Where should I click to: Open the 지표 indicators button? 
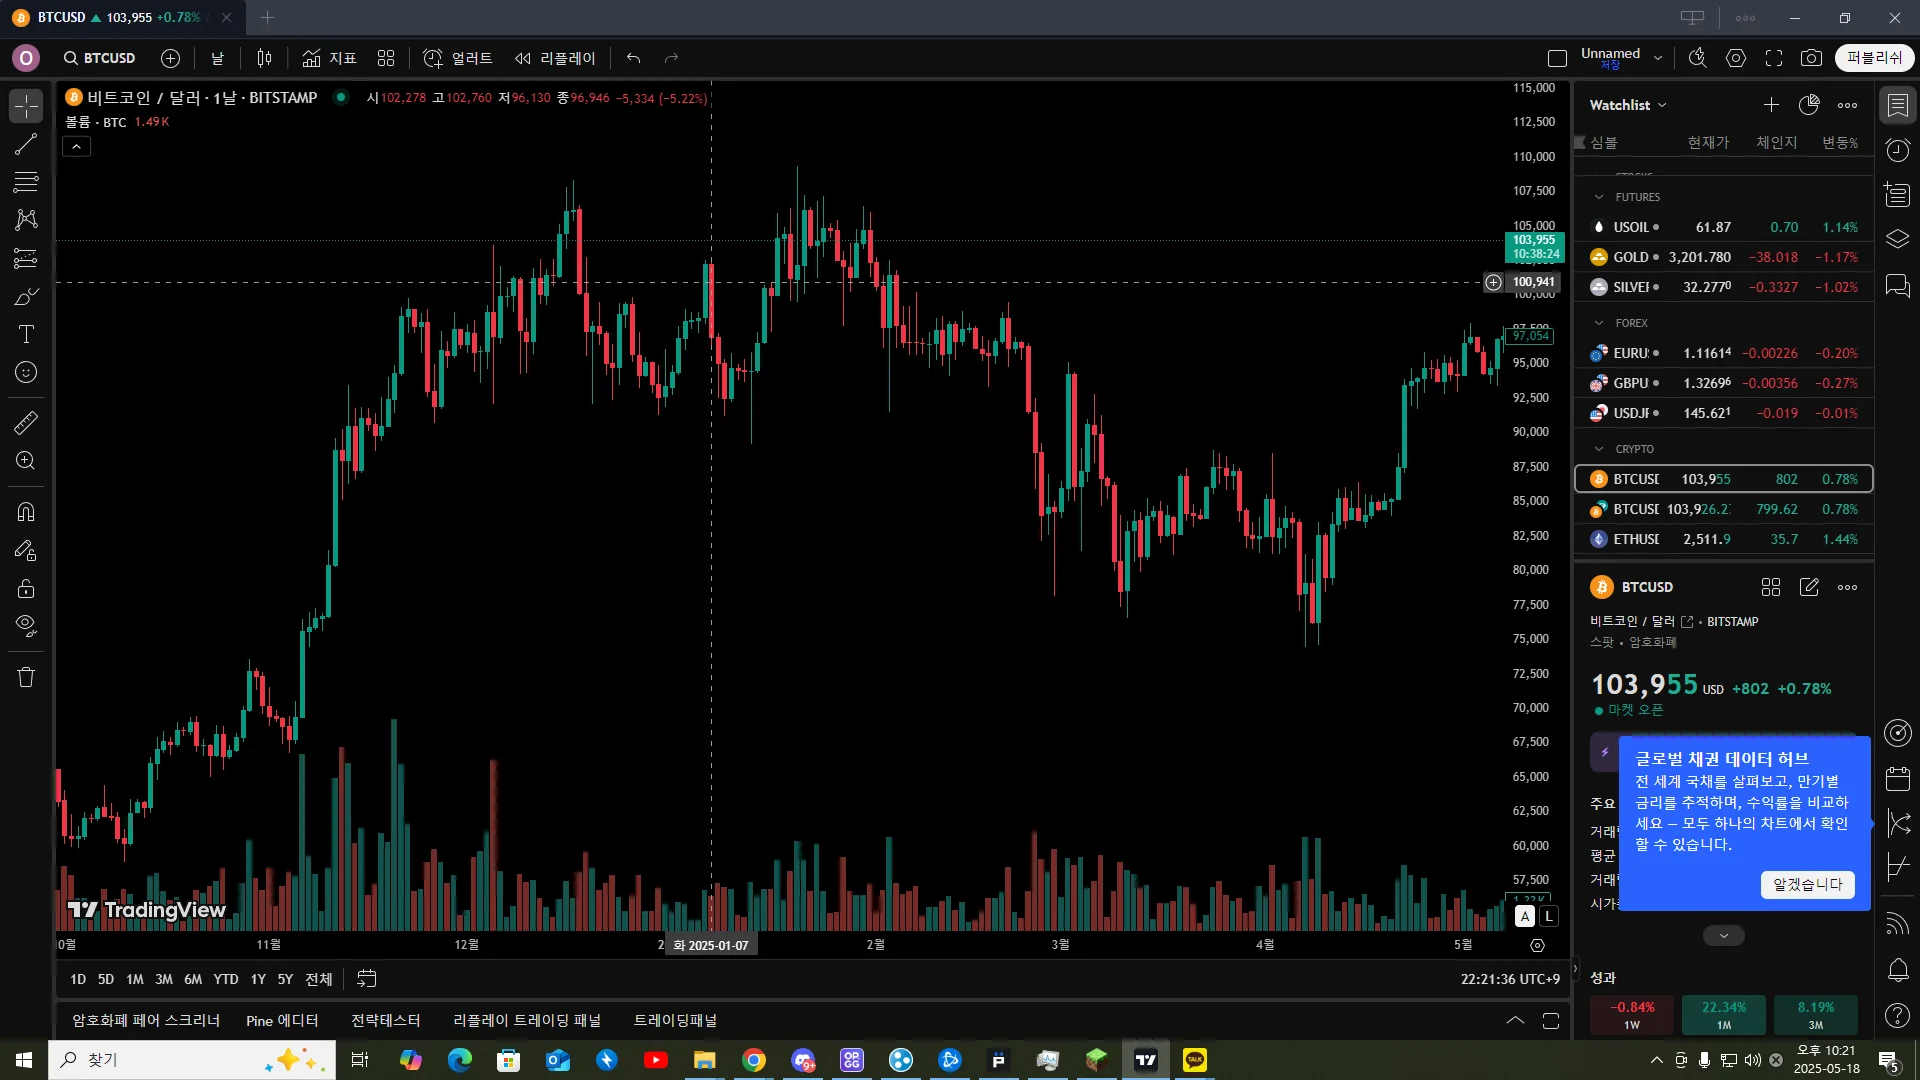click(x=330, y=58)
